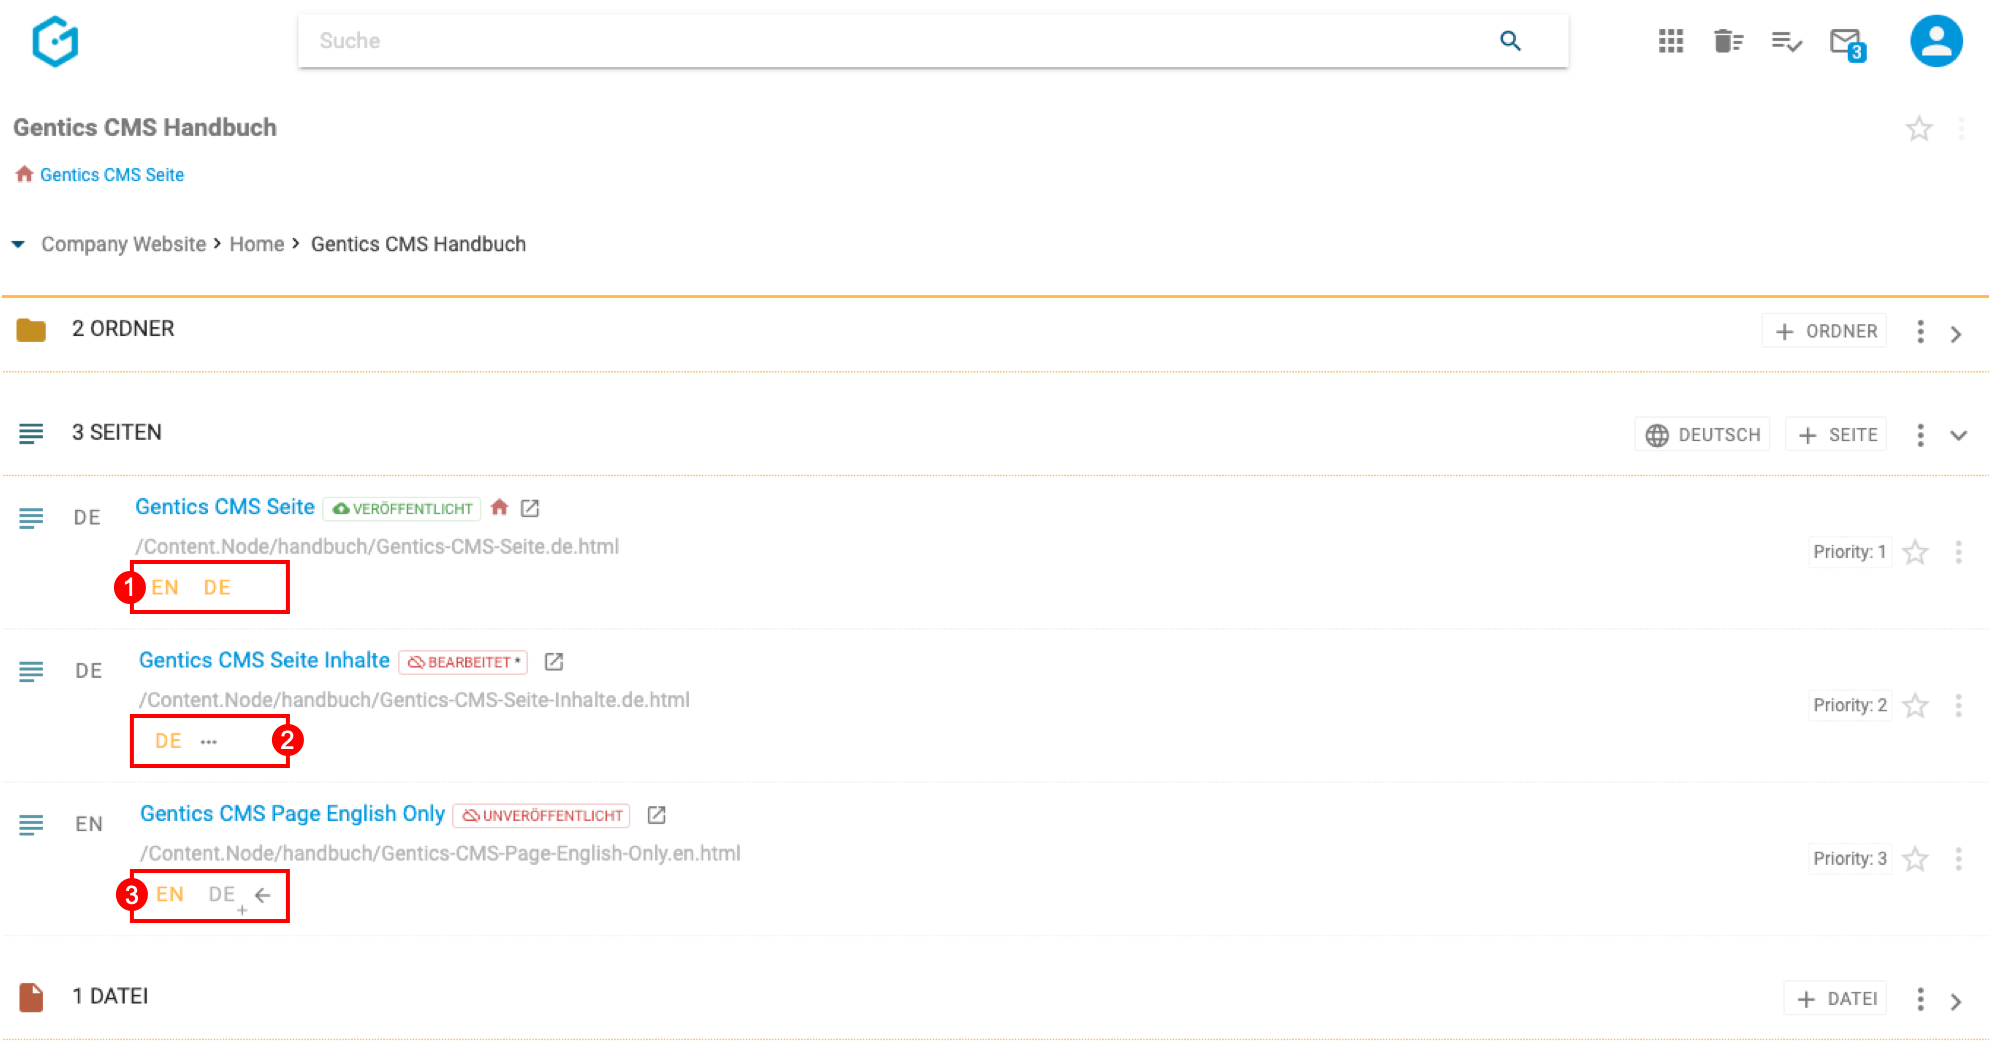This screenshot has width=1989, height=1060.
Task: Open the Gentics CMS Seite start page link
Action: tap(112, 175)
